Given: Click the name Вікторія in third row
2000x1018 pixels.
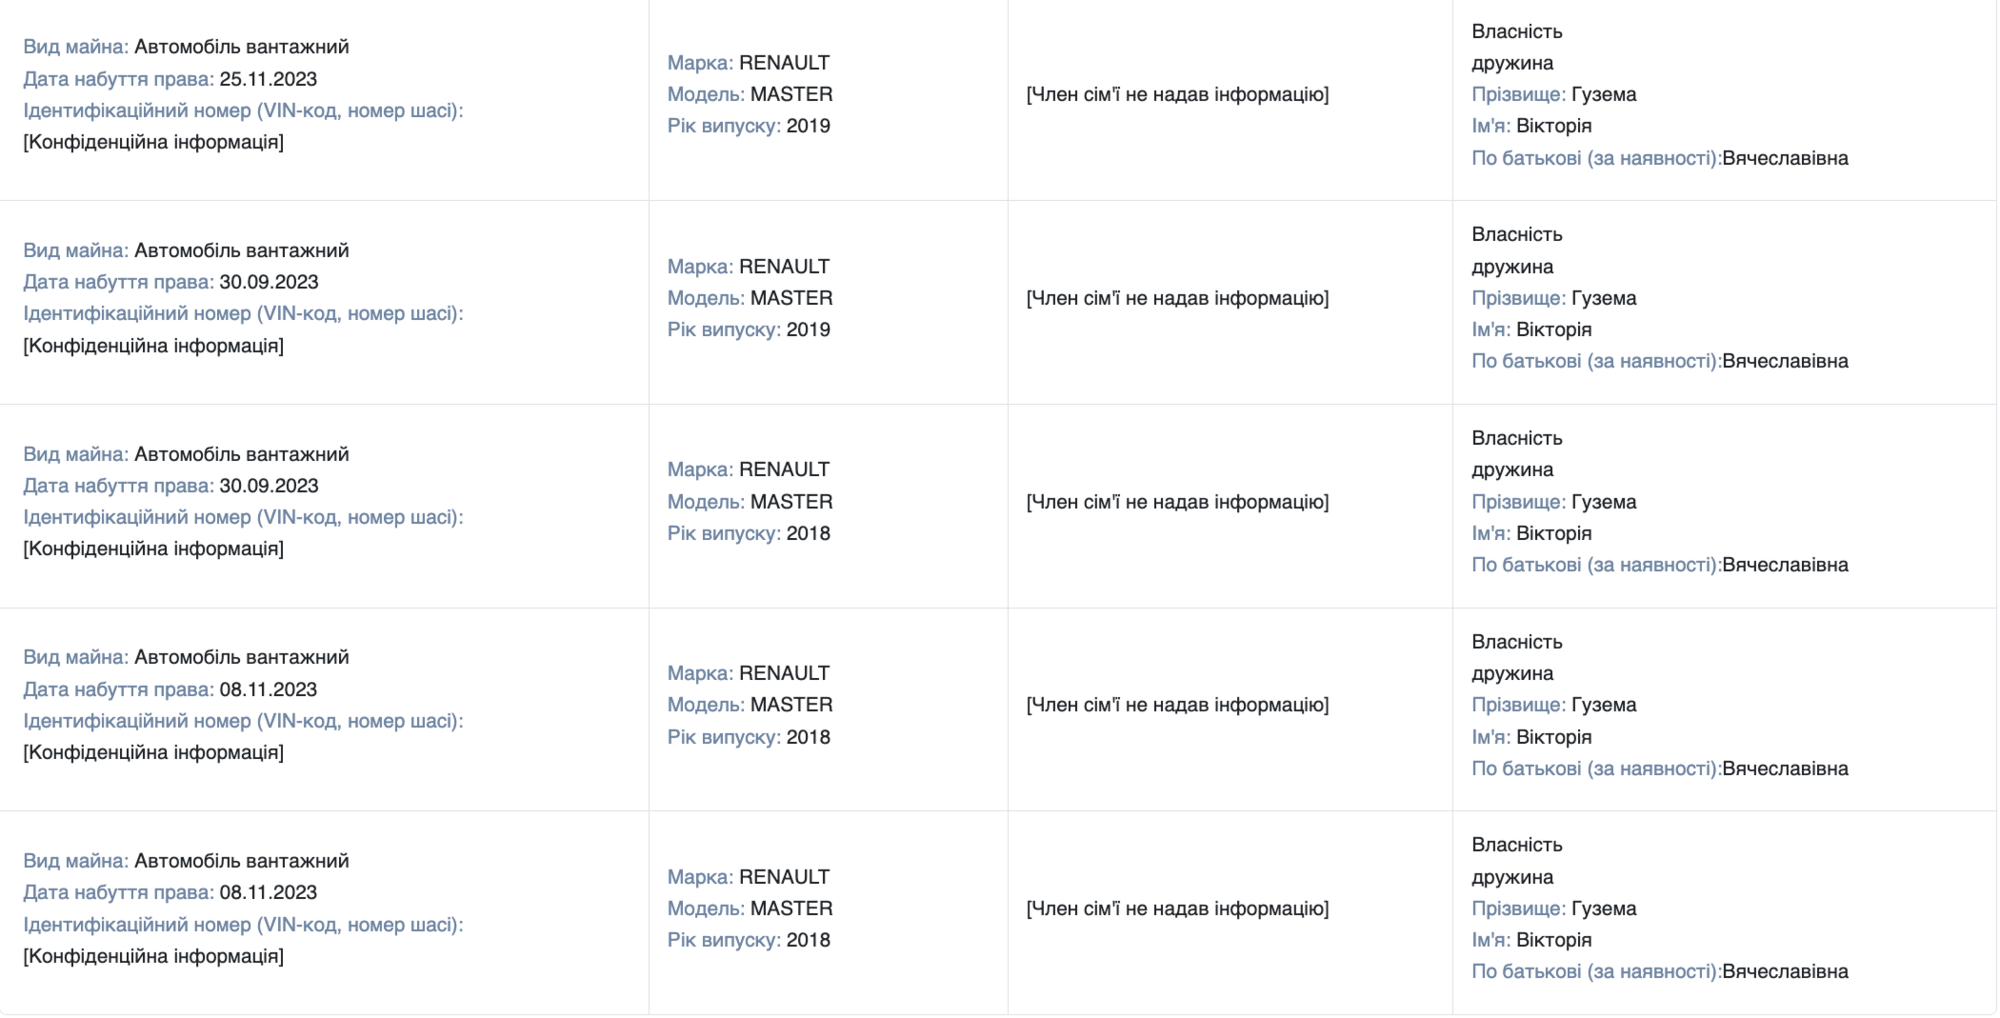Looking at the screenshot, I should point(1554,533).
